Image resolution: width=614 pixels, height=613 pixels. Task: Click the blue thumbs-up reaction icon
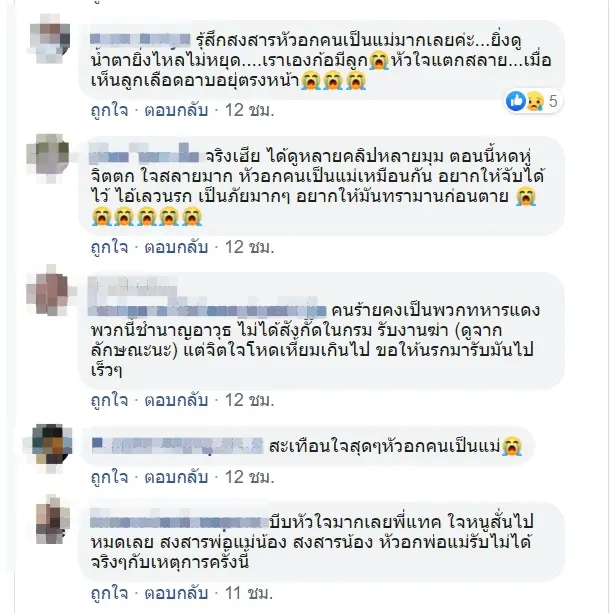[516, 101]
